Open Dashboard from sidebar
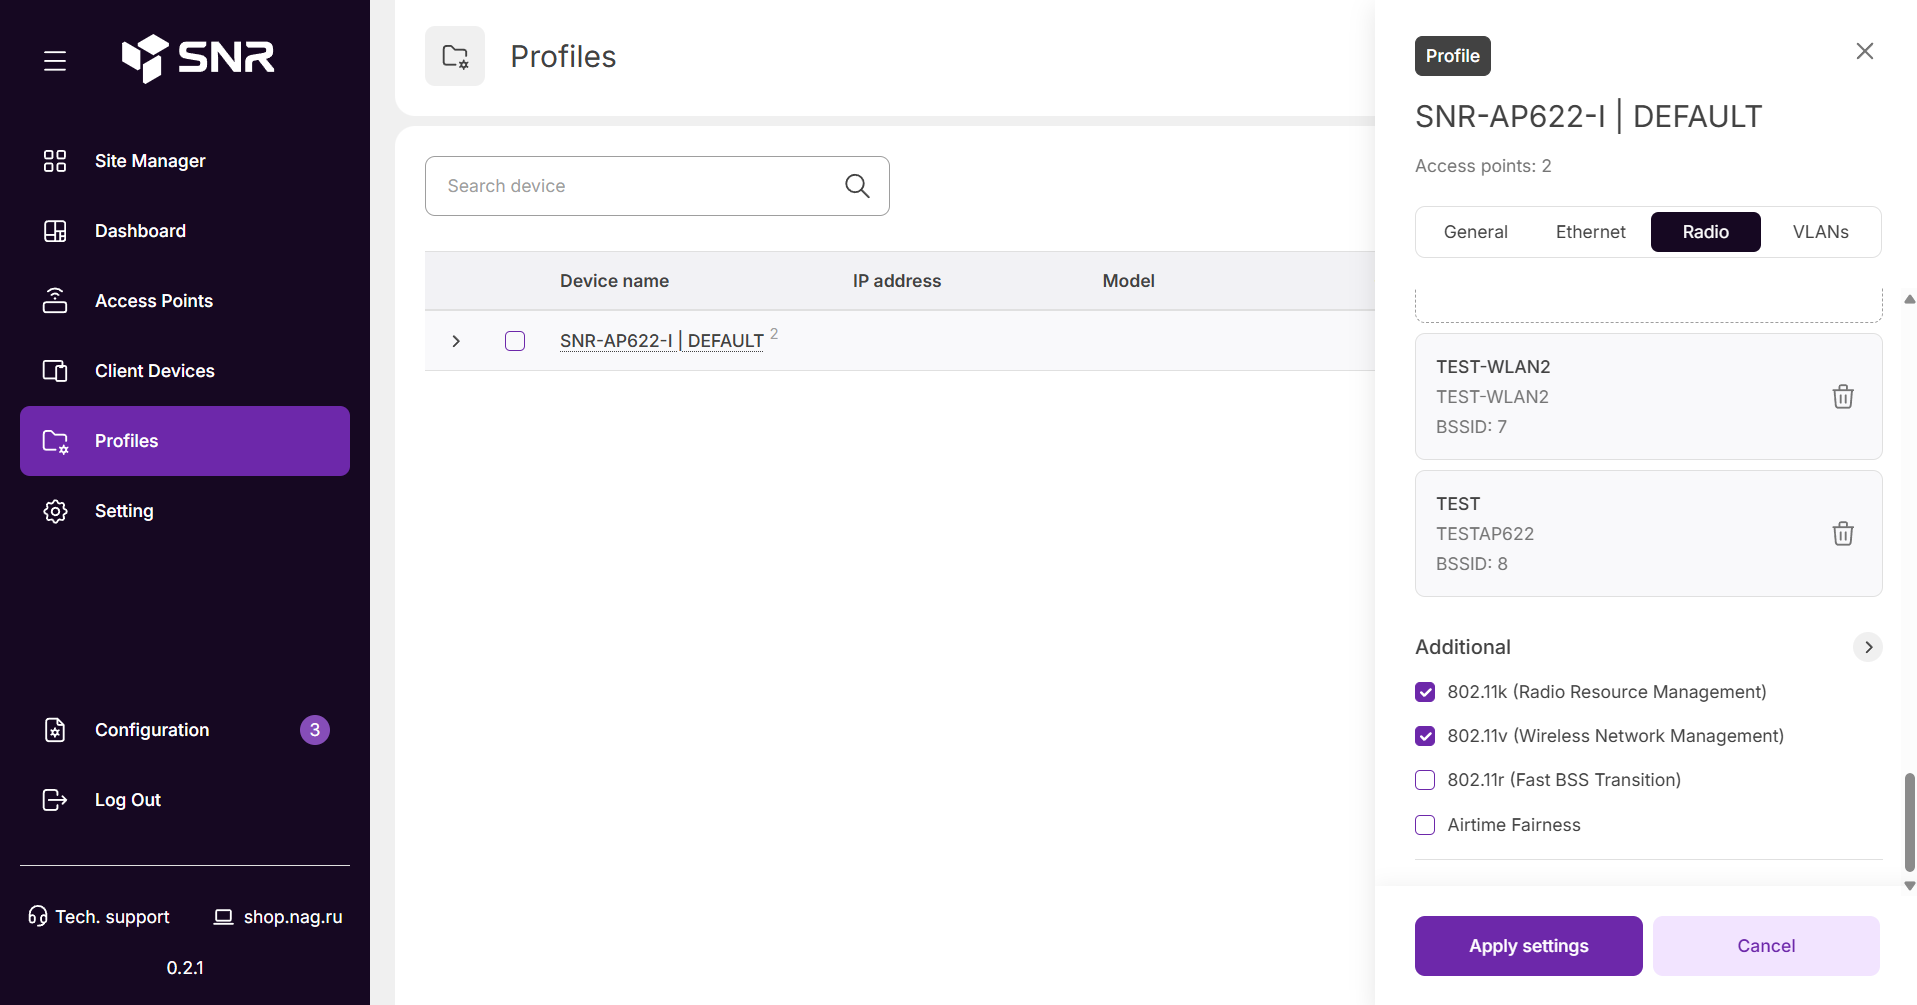The image size is (1917, 1005). point(185,231)
